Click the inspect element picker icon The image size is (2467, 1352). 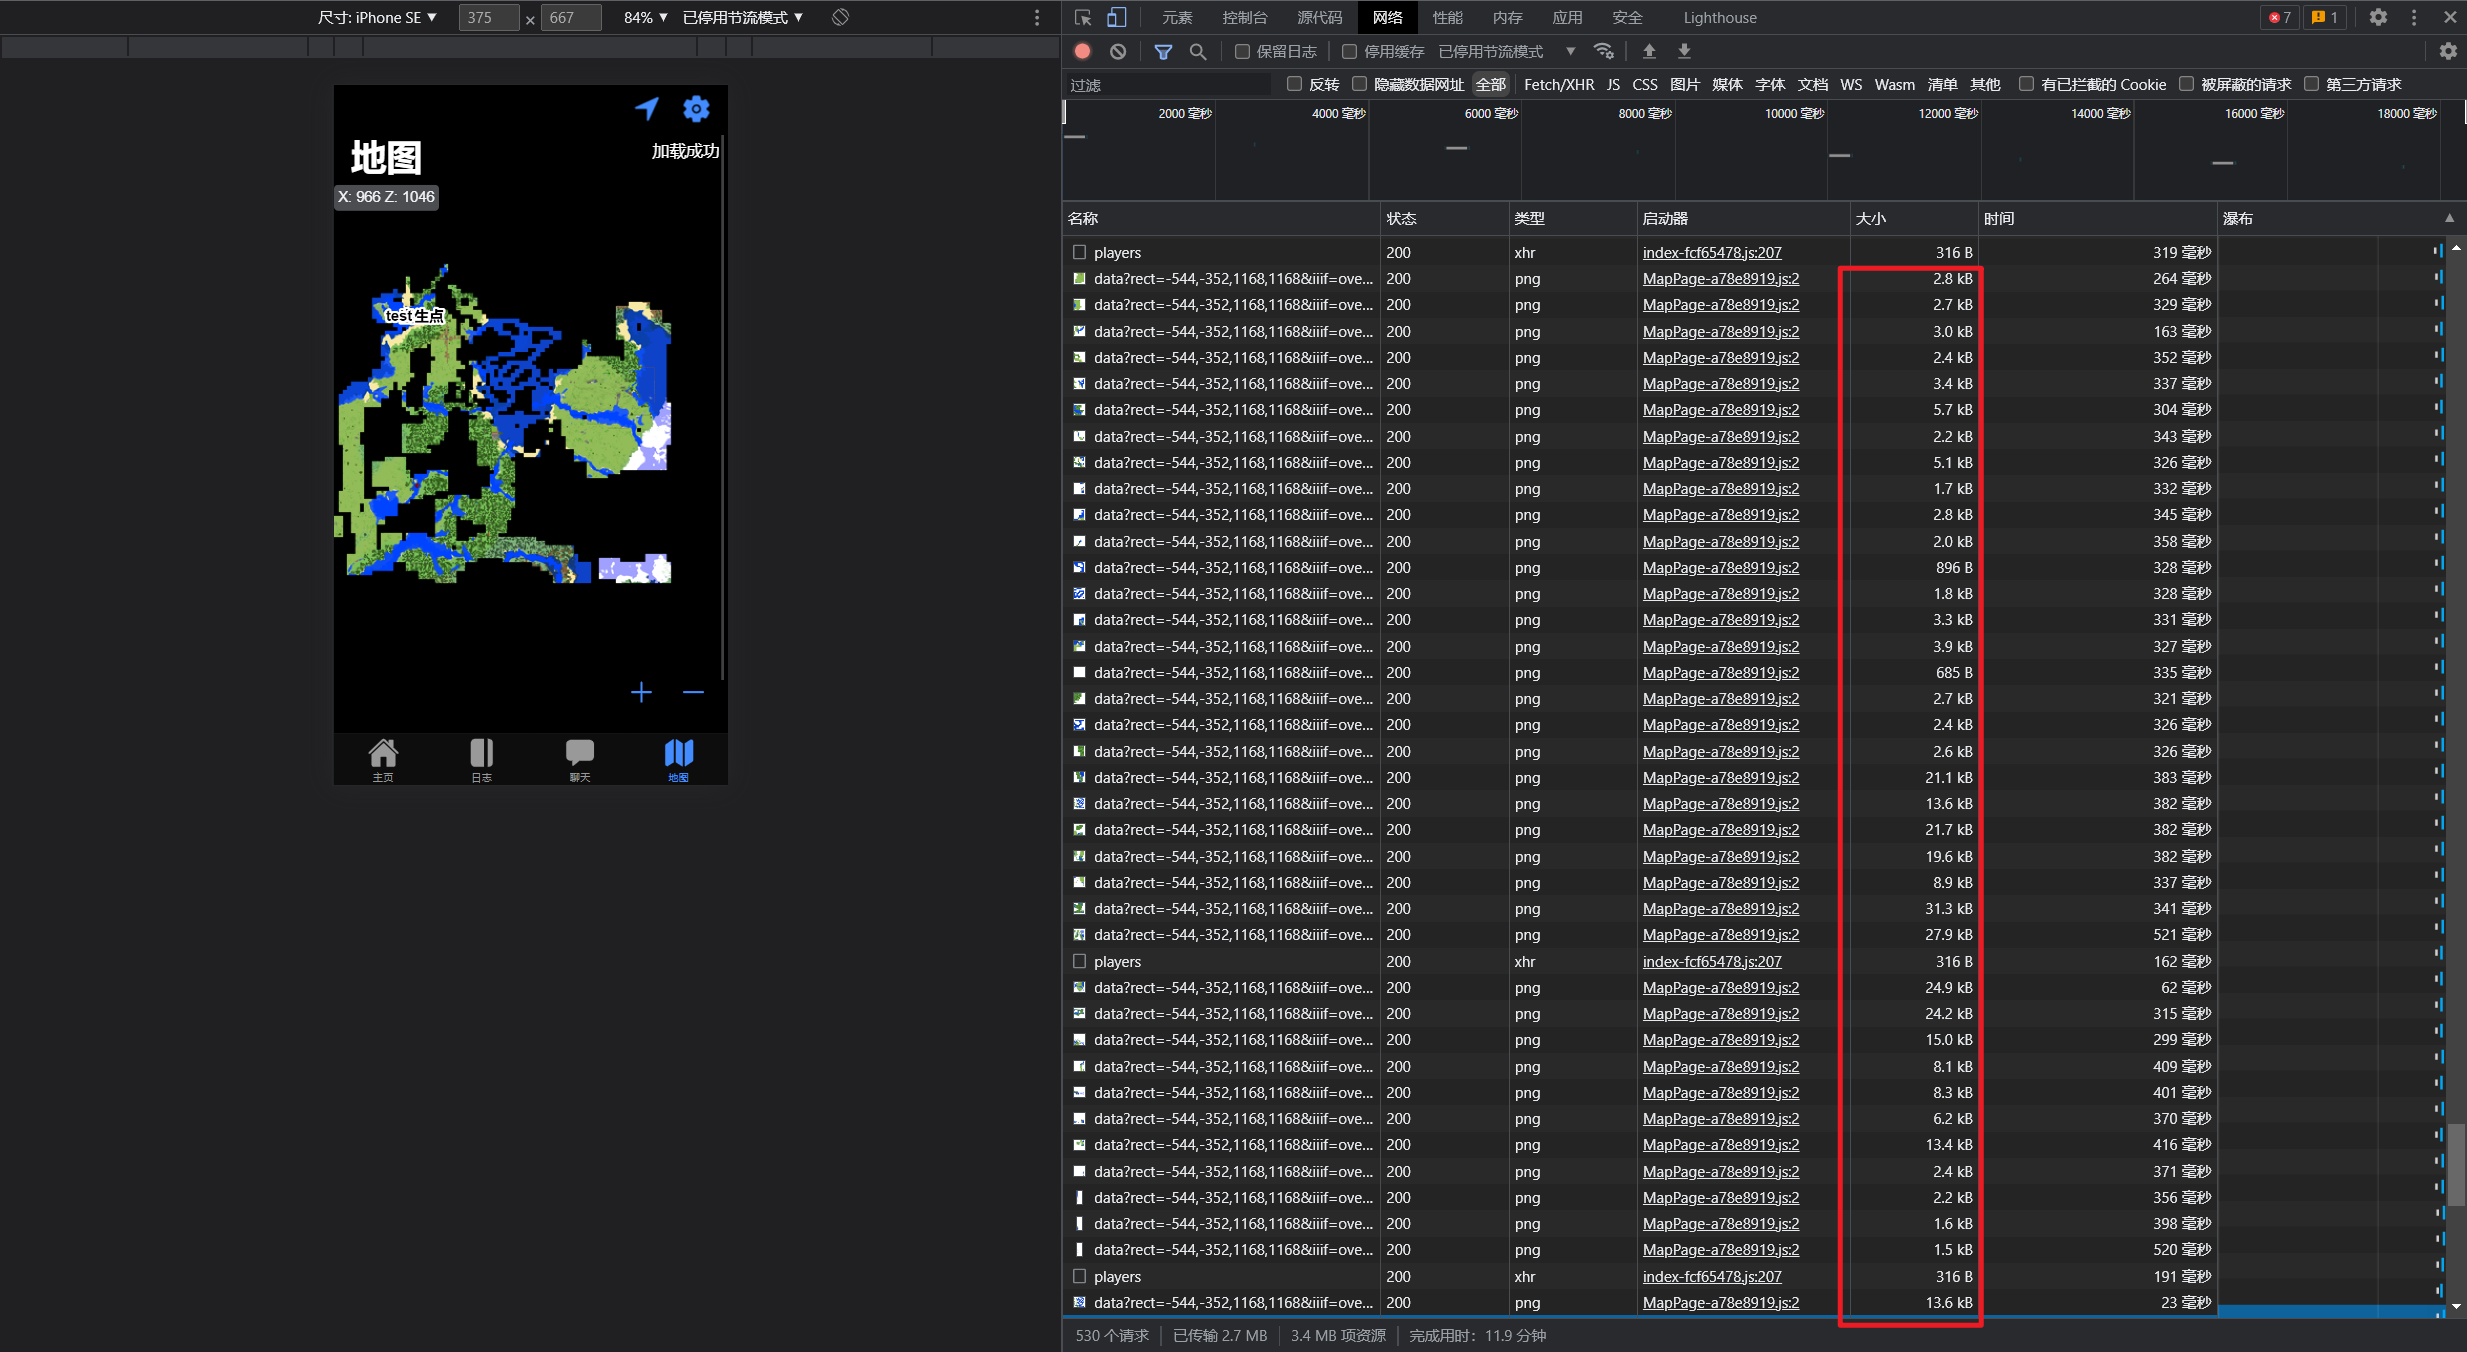[x=1083, y=17]
